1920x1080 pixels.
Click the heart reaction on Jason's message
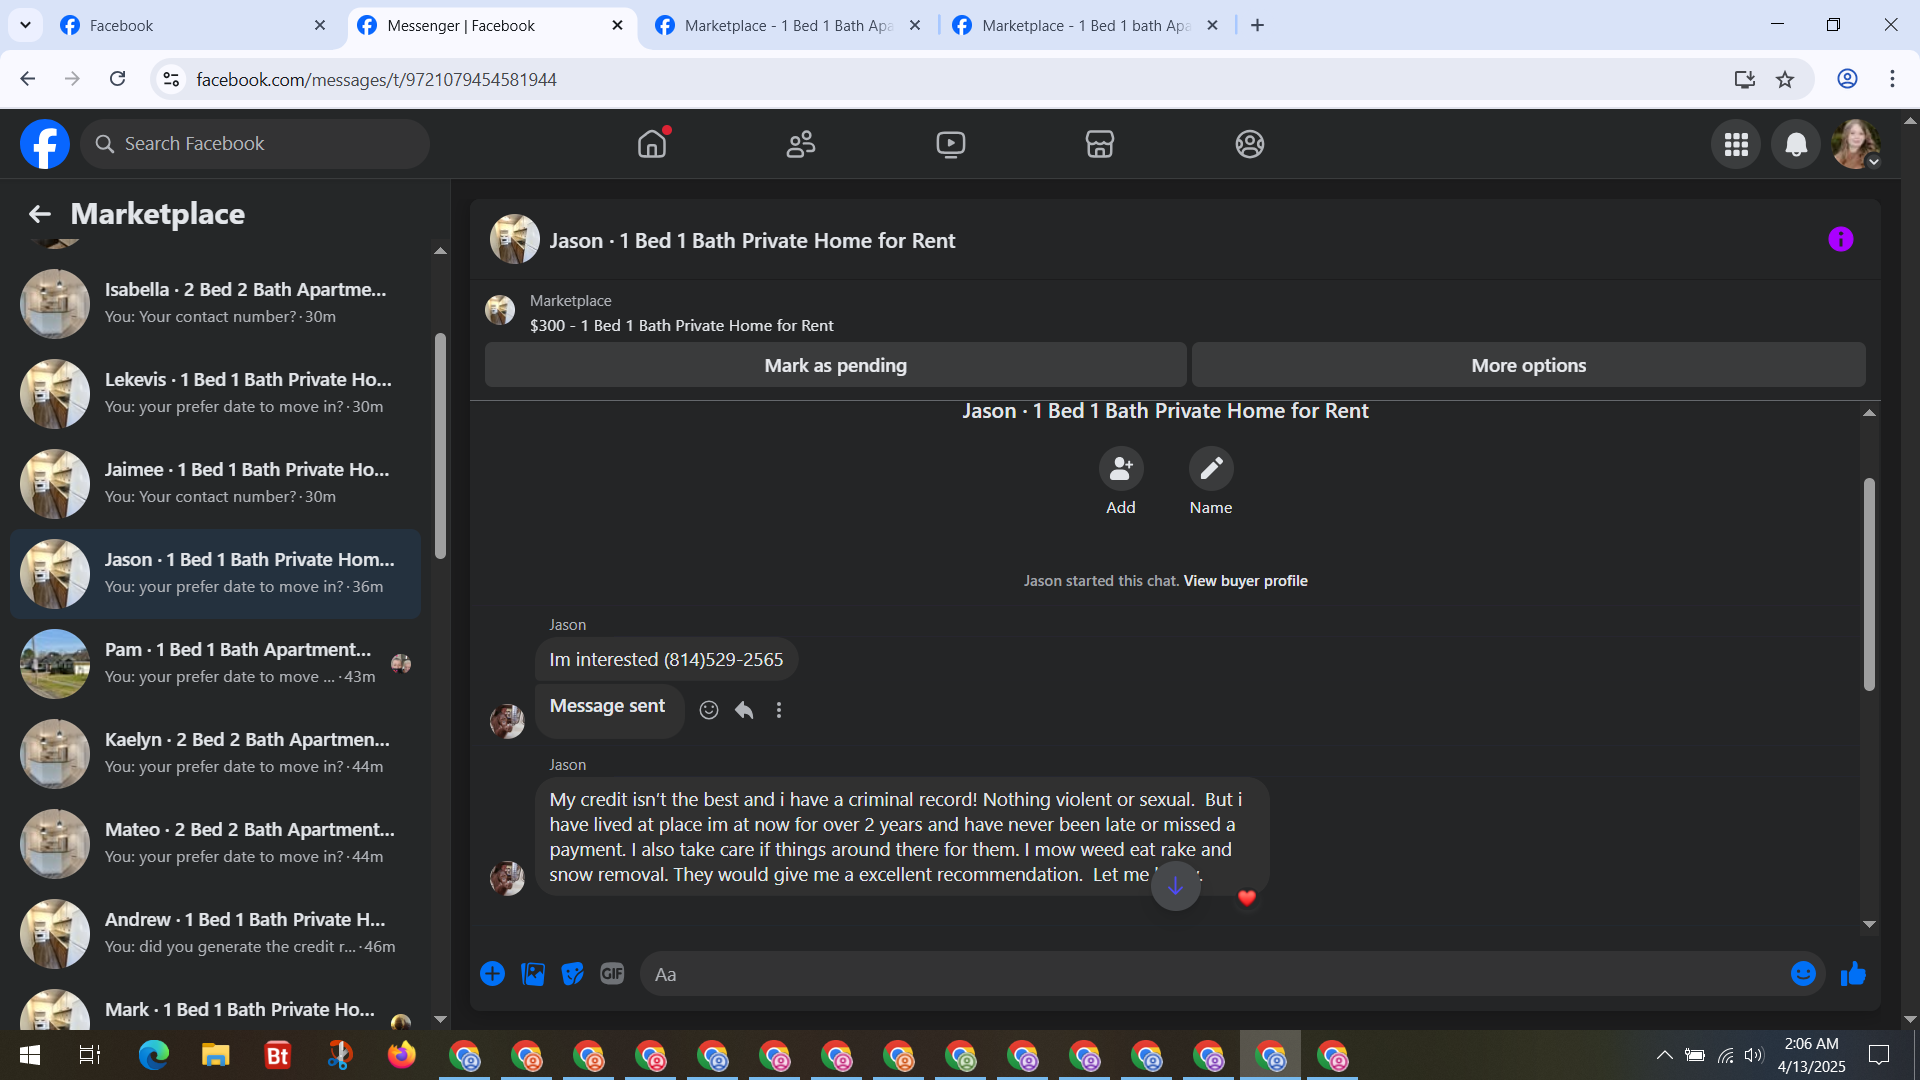[x=1246, y=898]
